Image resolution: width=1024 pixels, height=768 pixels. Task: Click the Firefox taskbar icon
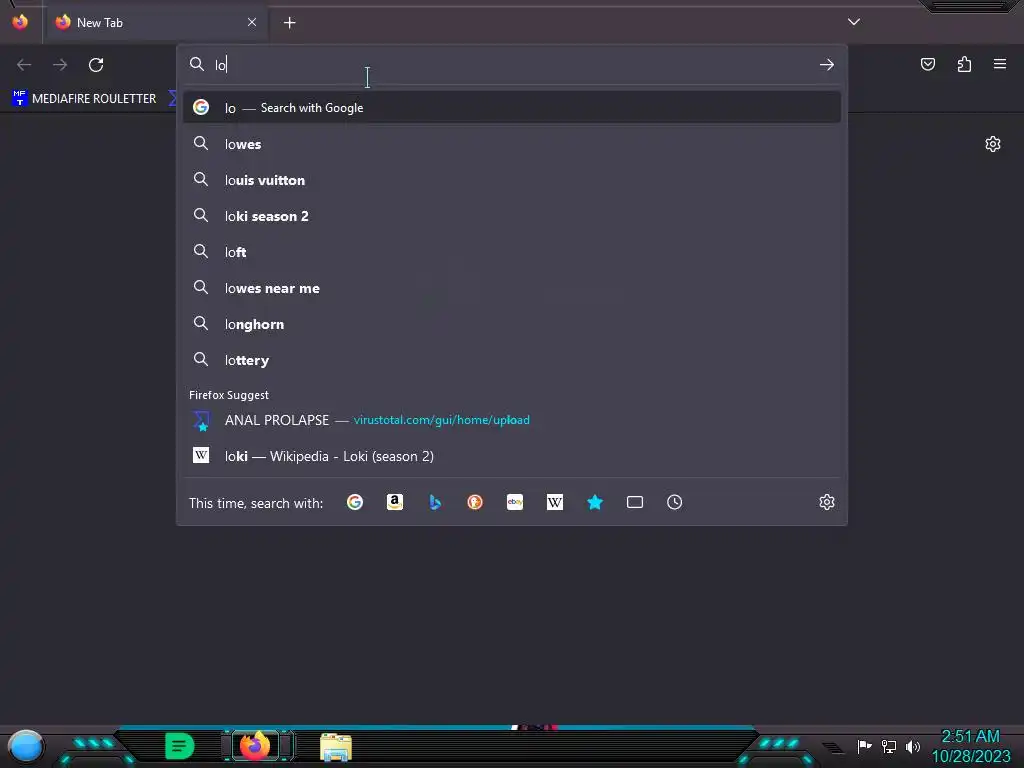point(255,746)
